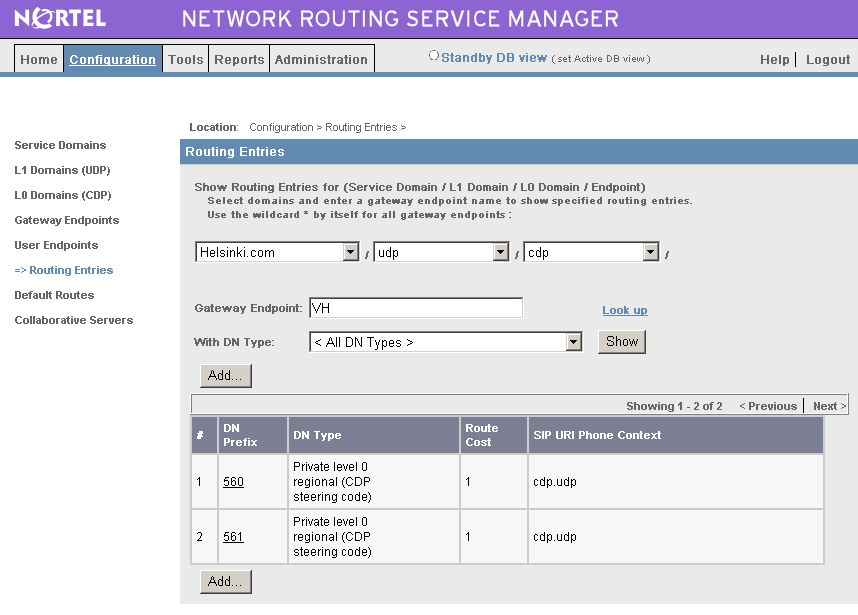Screen dimensions: 858x615
Task: Click the Nortel logo
Action: coord(60,19)
